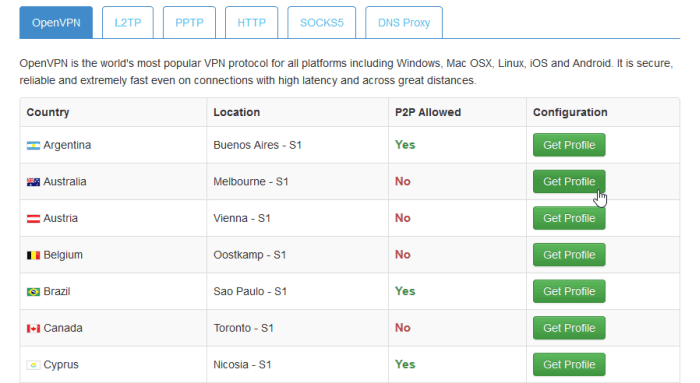This screenshot has width=700, height=383.
Task: Get the Brazil Sao Paulo profile
Action: [569, 291]
